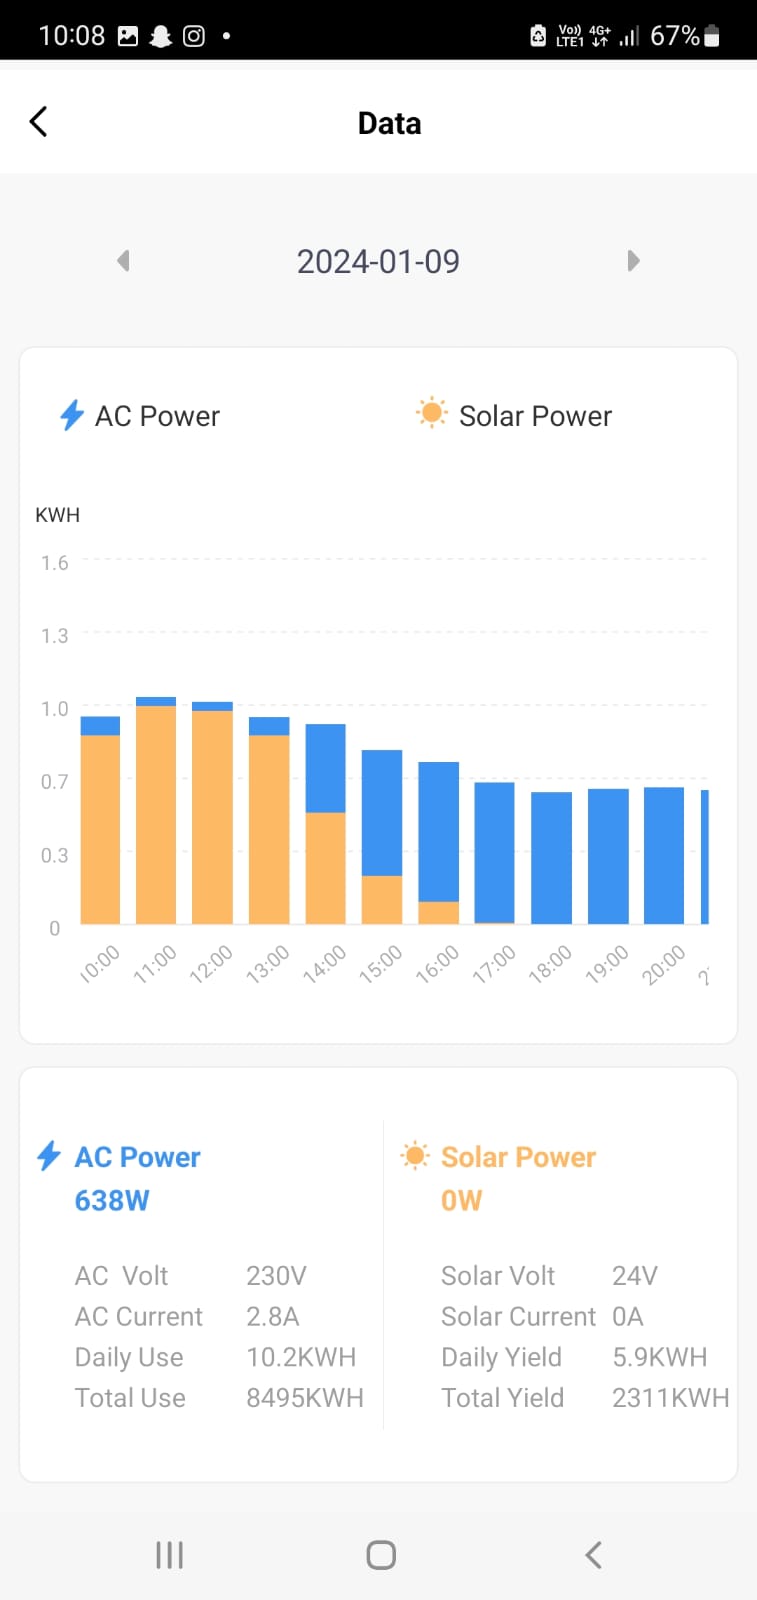
Task: Tap the Daily Yield 5.9KWH value
Action: pyautogui.click(x=659, y=1357)
